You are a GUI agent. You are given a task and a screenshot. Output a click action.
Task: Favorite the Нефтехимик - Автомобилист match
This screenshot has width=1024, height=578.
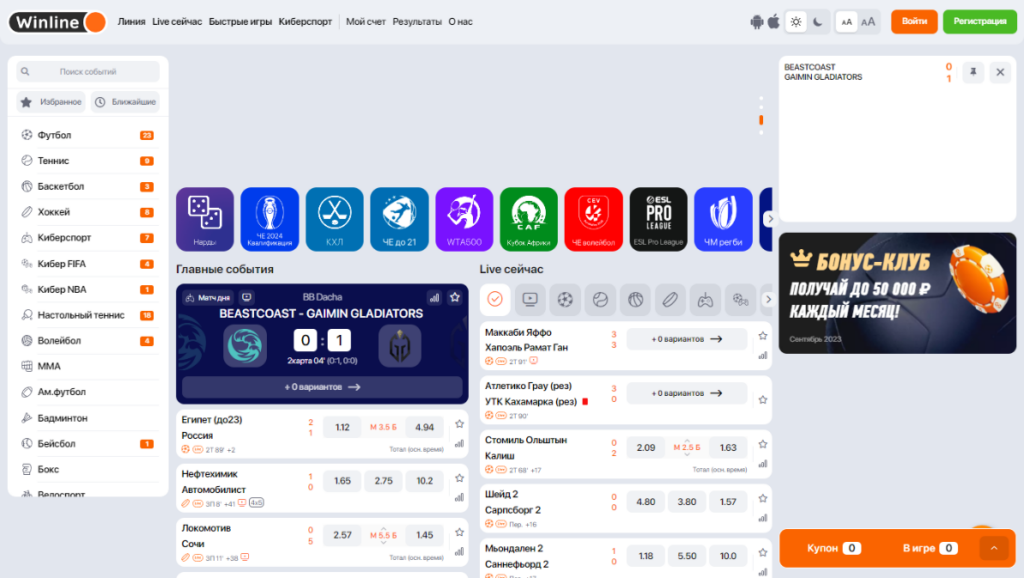[460, 478]
